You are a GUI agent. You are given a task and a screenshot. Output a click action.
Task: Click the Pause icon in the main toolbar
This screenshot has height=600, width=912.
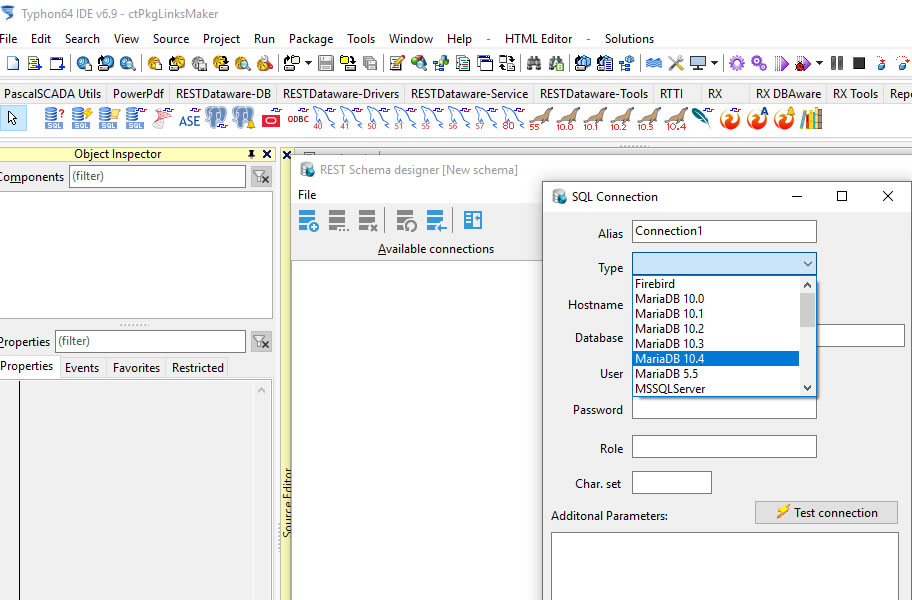837,63
